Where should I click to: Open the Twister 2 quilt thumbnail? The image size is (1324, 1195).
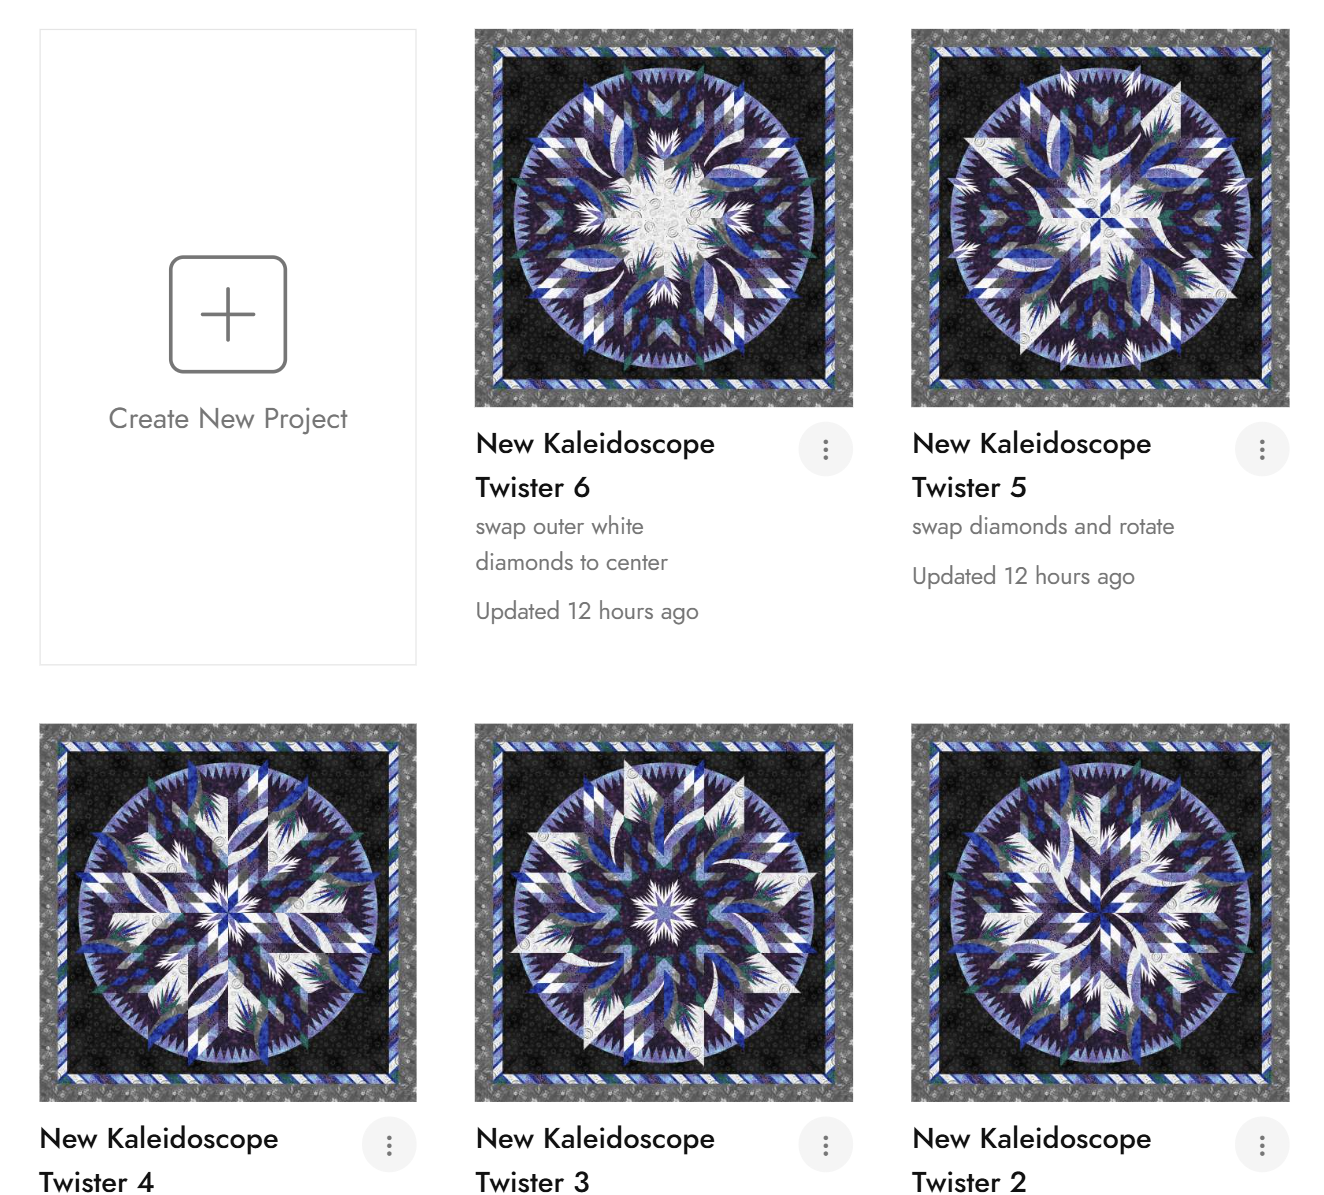point(1100,913)
